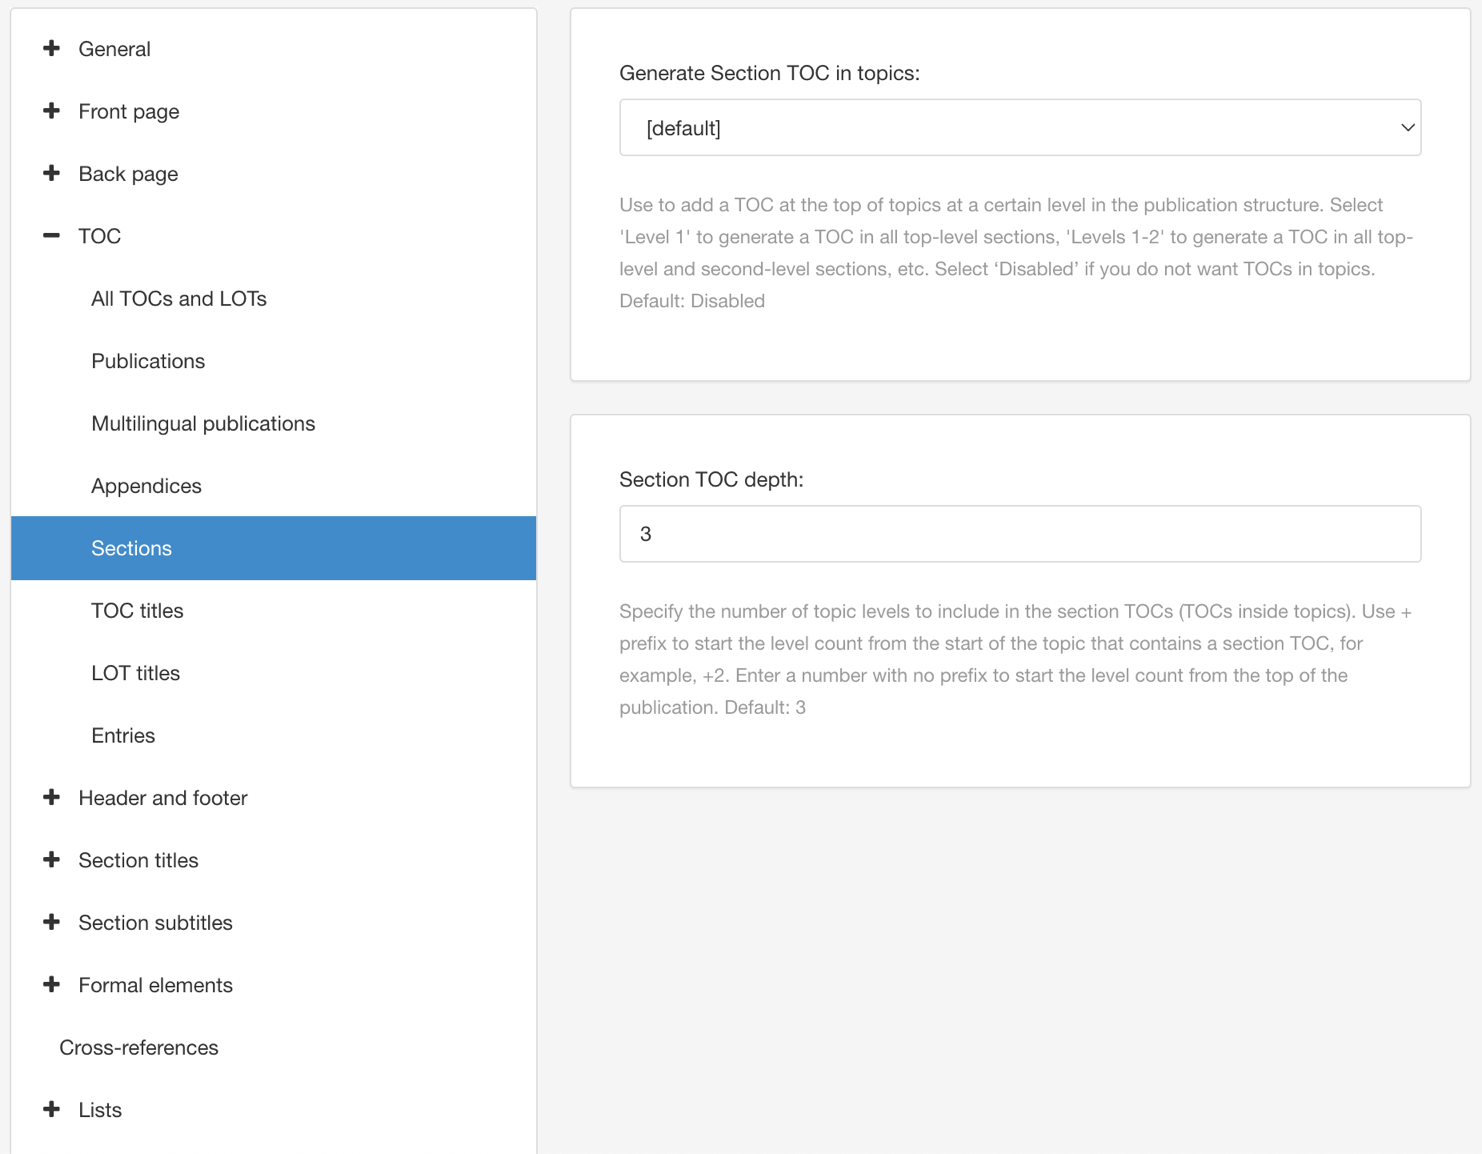The height and width of the screenshot is (1154, 1482).
Task: Expand the General settings section
Action: coord(51,48)
